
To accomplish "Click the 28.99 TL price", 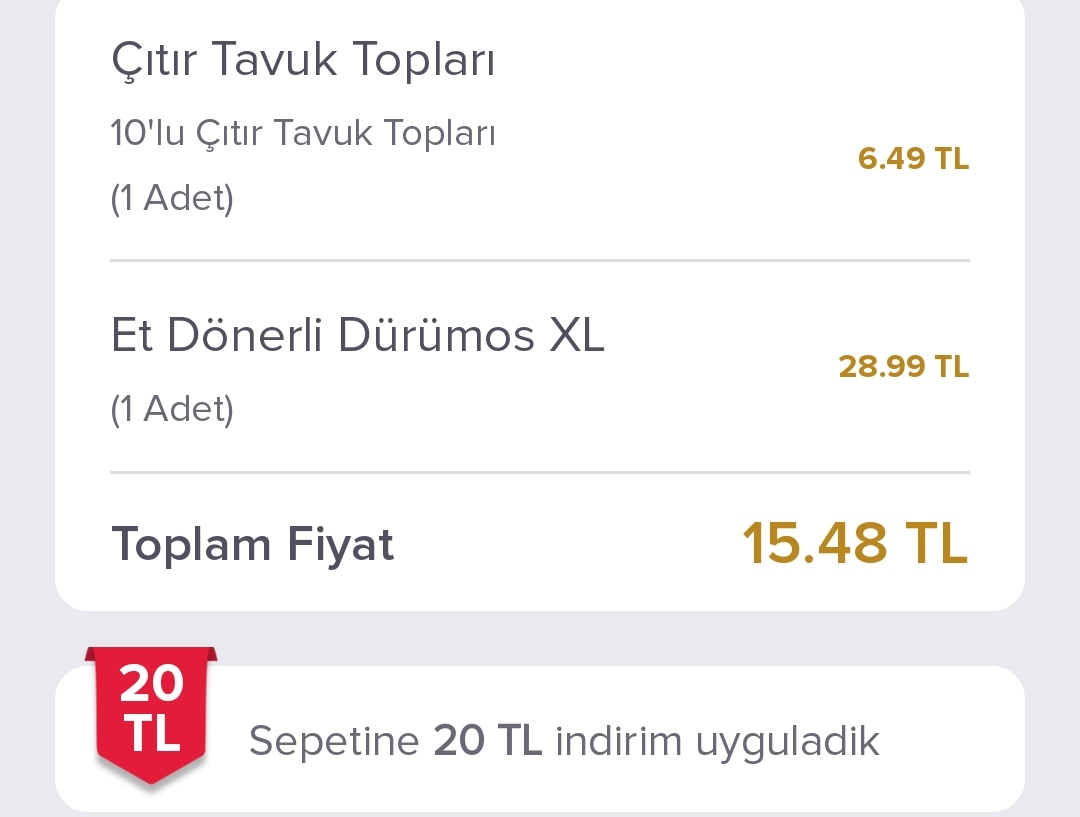I will pos(903,367).
